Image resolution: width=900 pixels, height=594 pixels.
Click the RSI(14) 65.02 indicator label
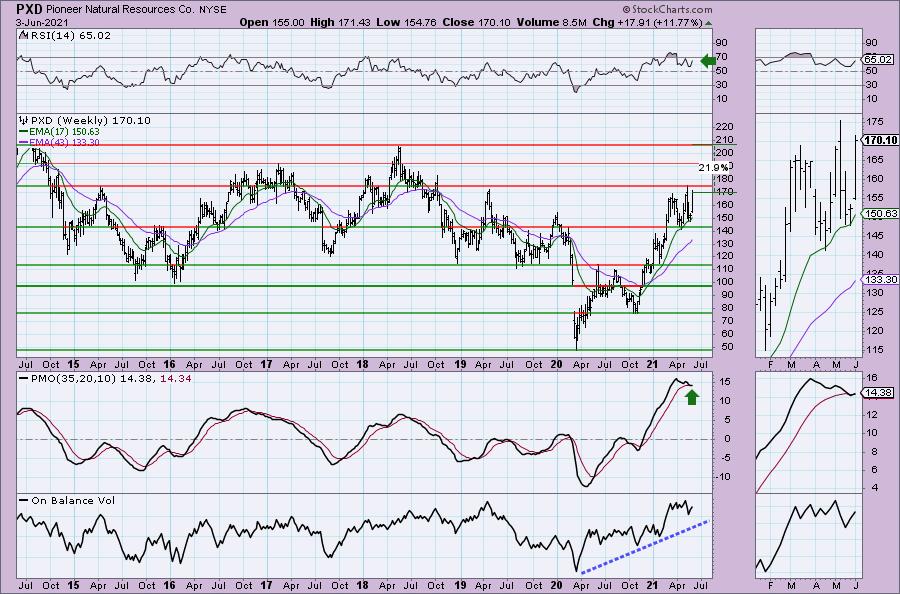click(70, 35)
